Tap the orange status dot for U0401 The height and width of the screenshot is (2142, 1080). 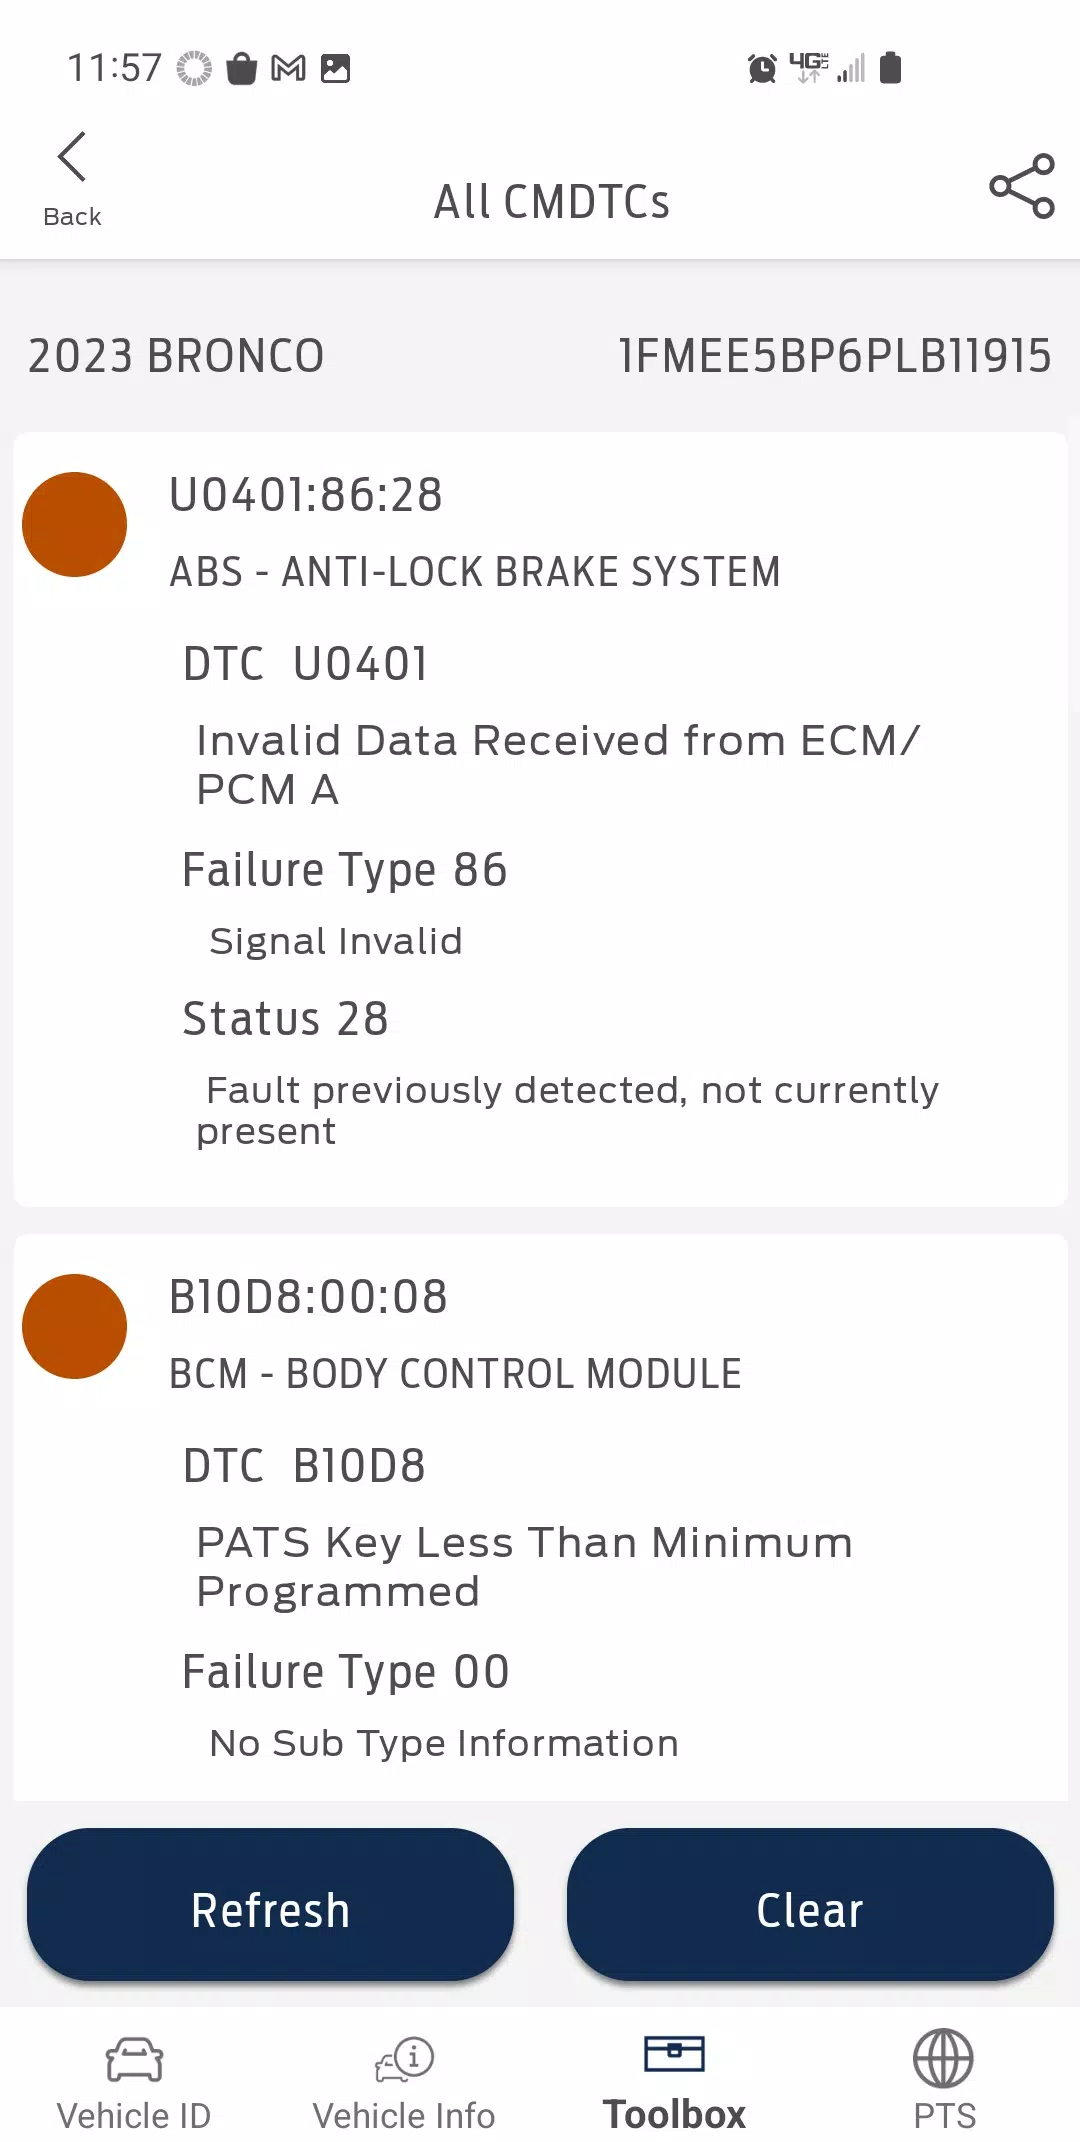[75, 525]
